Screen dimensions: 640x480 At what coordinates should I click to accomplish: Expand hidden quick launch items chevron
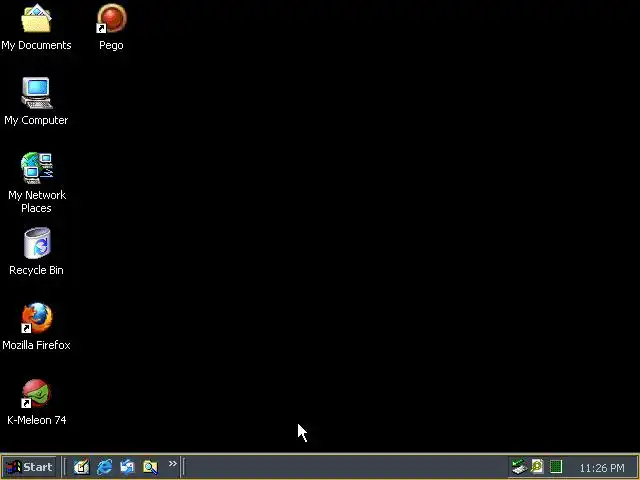click(173, 463)
